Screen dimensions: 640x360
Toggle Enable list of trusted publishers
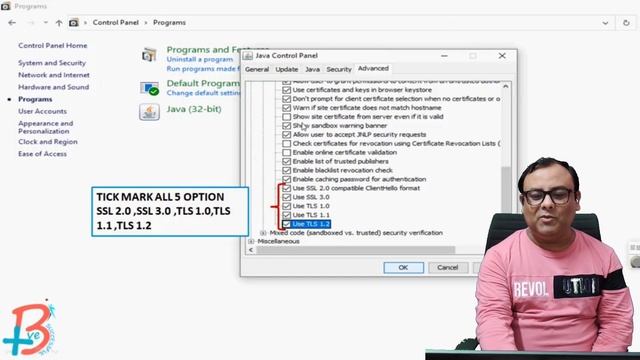[x=287, y=162]
